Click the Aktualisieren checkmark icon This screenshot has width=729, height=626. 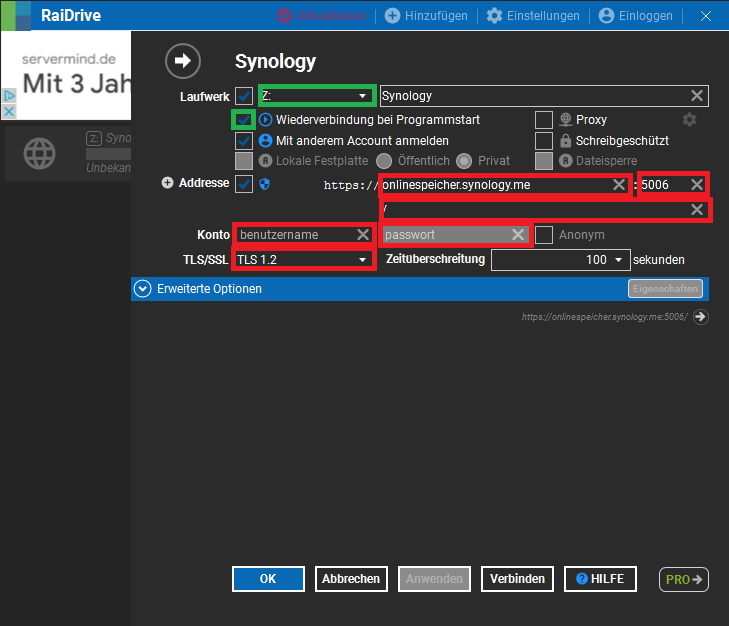tap(284, 15)
